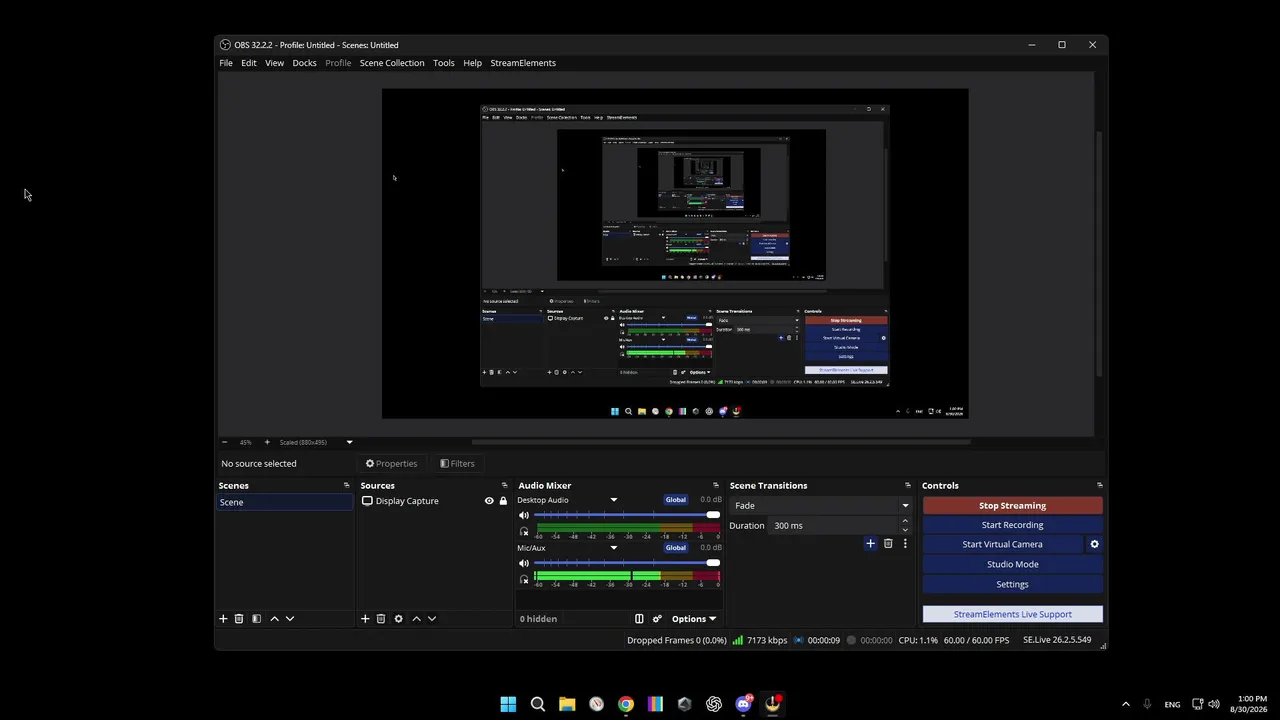Image resolution: width=1280 pixels, height=720 pixels.
Task: Remove selected scene using trash icon
Action: click(x=239, y=619)
